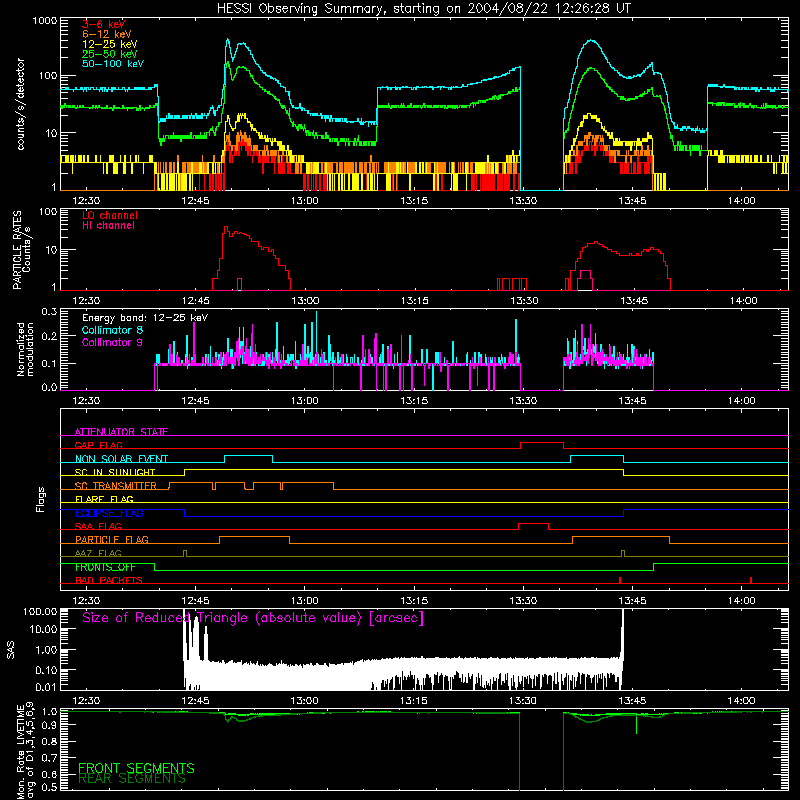
Task: Click the NON SOLAR EVENT flag label
Action: 121,459
